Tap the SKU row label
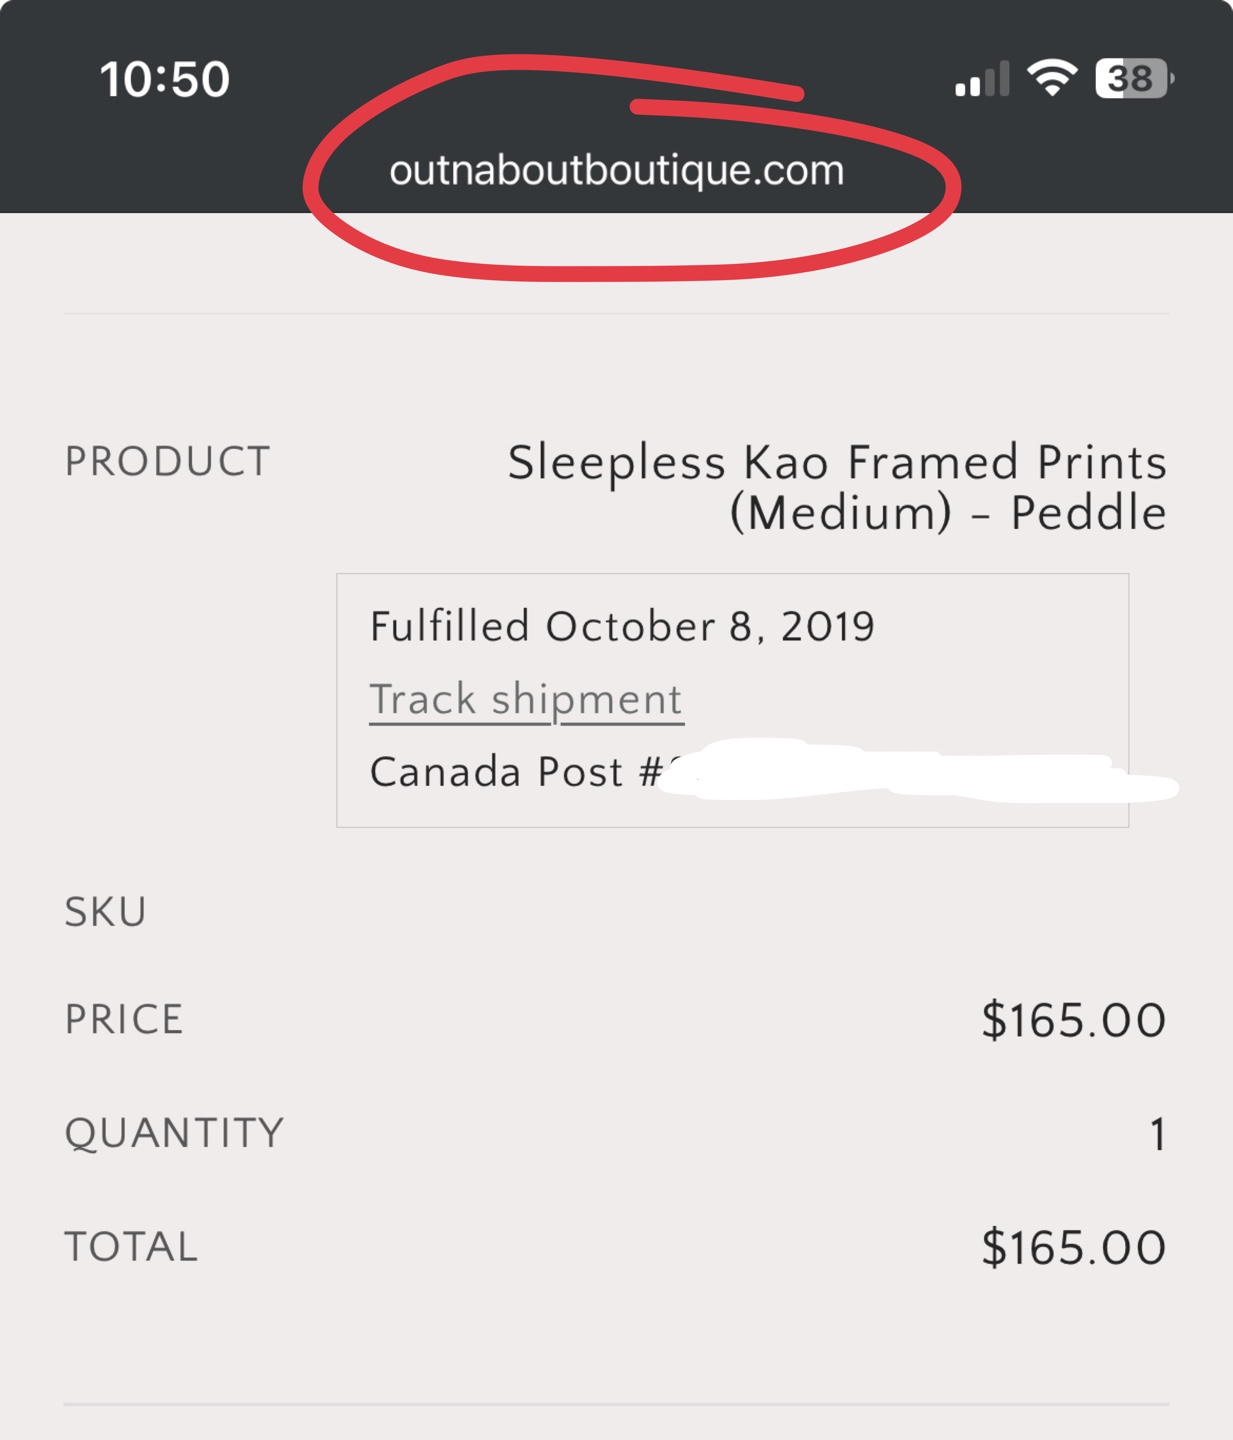 click(x=106, y=912)
